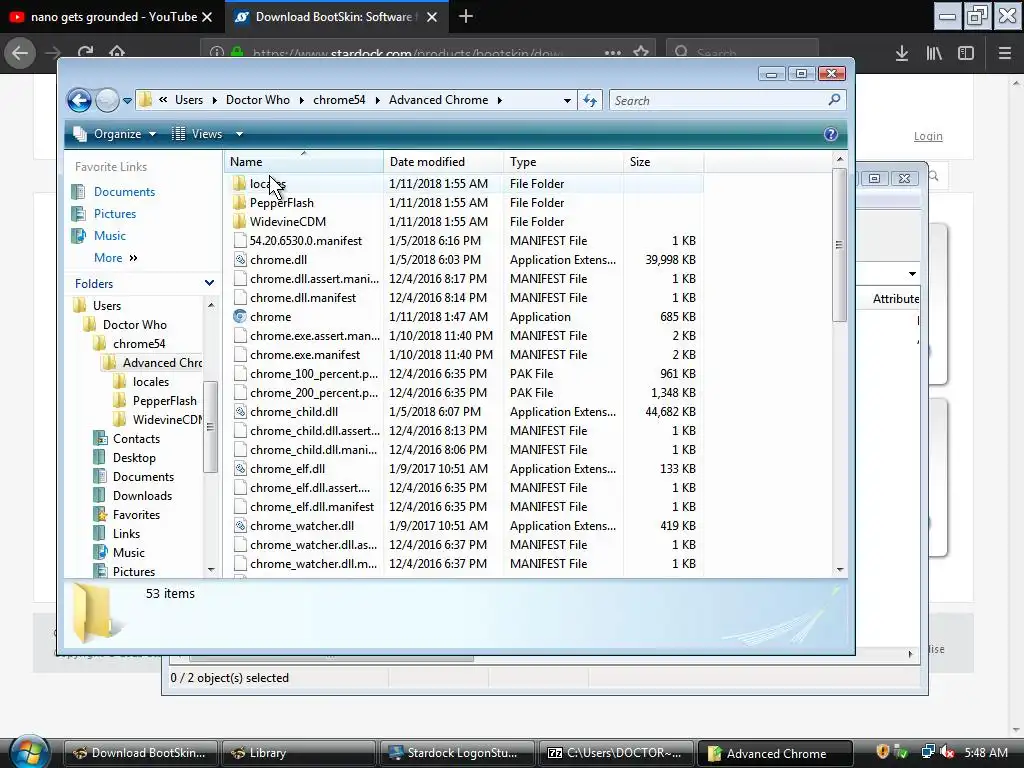Open browser Library icon
The height and width of the screenshot is (768, 1024).
(934, 53)
